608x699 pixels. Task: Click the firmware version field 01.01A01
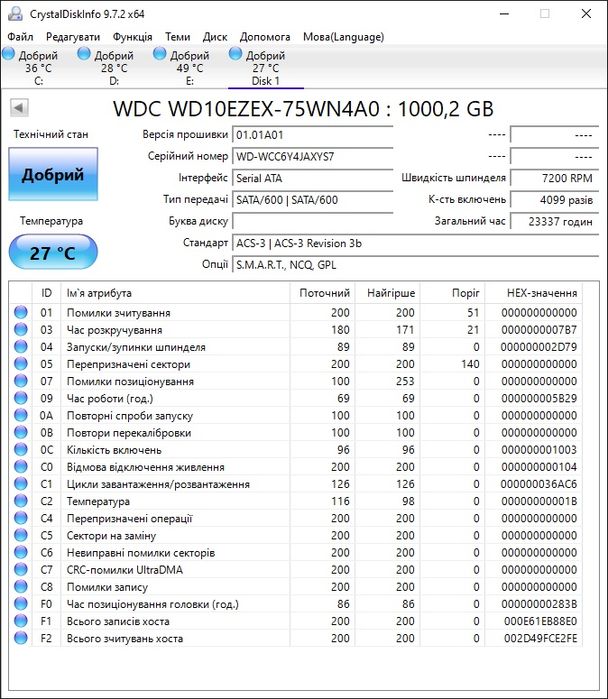tap(312, 135)
